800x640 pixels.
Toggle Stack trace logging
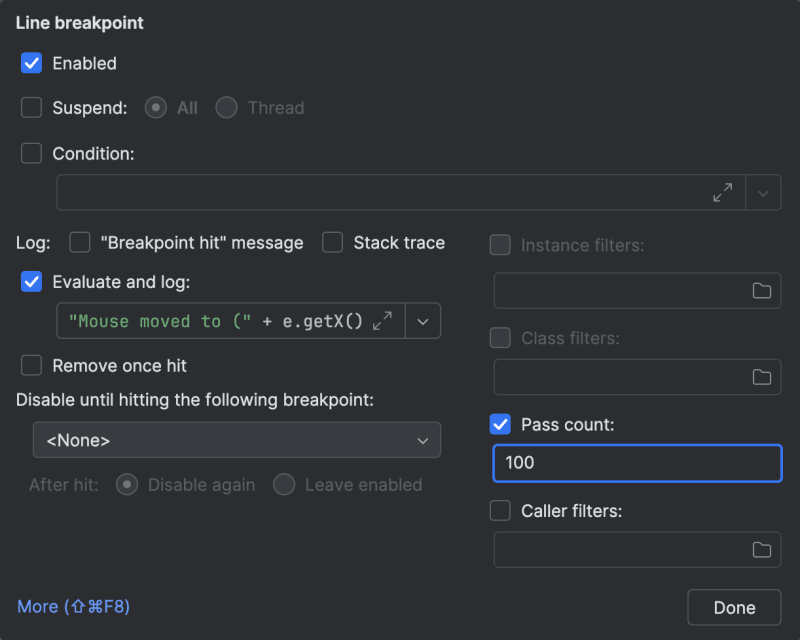coord(333,242)
